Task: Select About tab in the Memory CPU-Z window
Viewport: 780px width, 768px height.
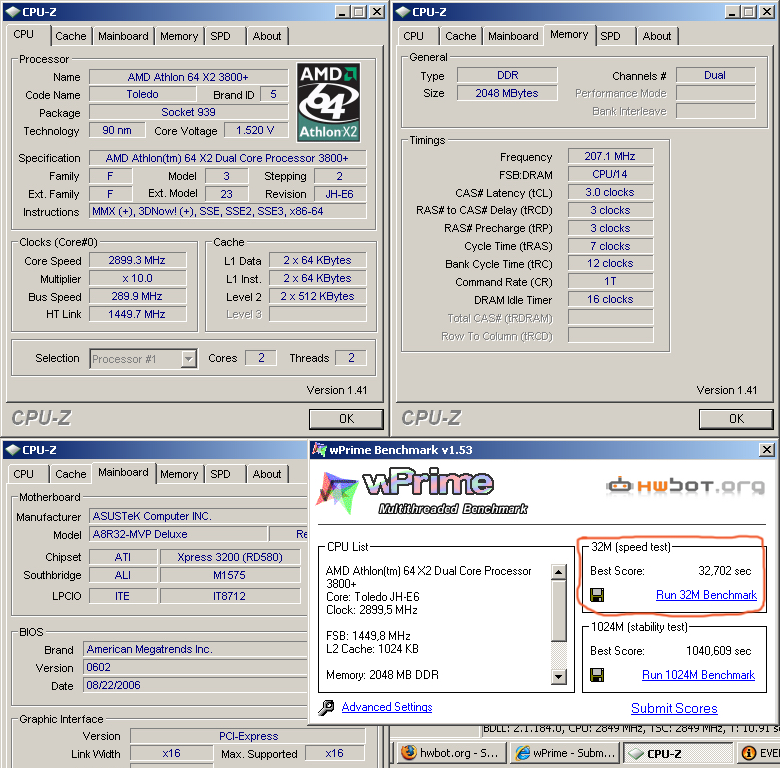Action: (657, 36)
